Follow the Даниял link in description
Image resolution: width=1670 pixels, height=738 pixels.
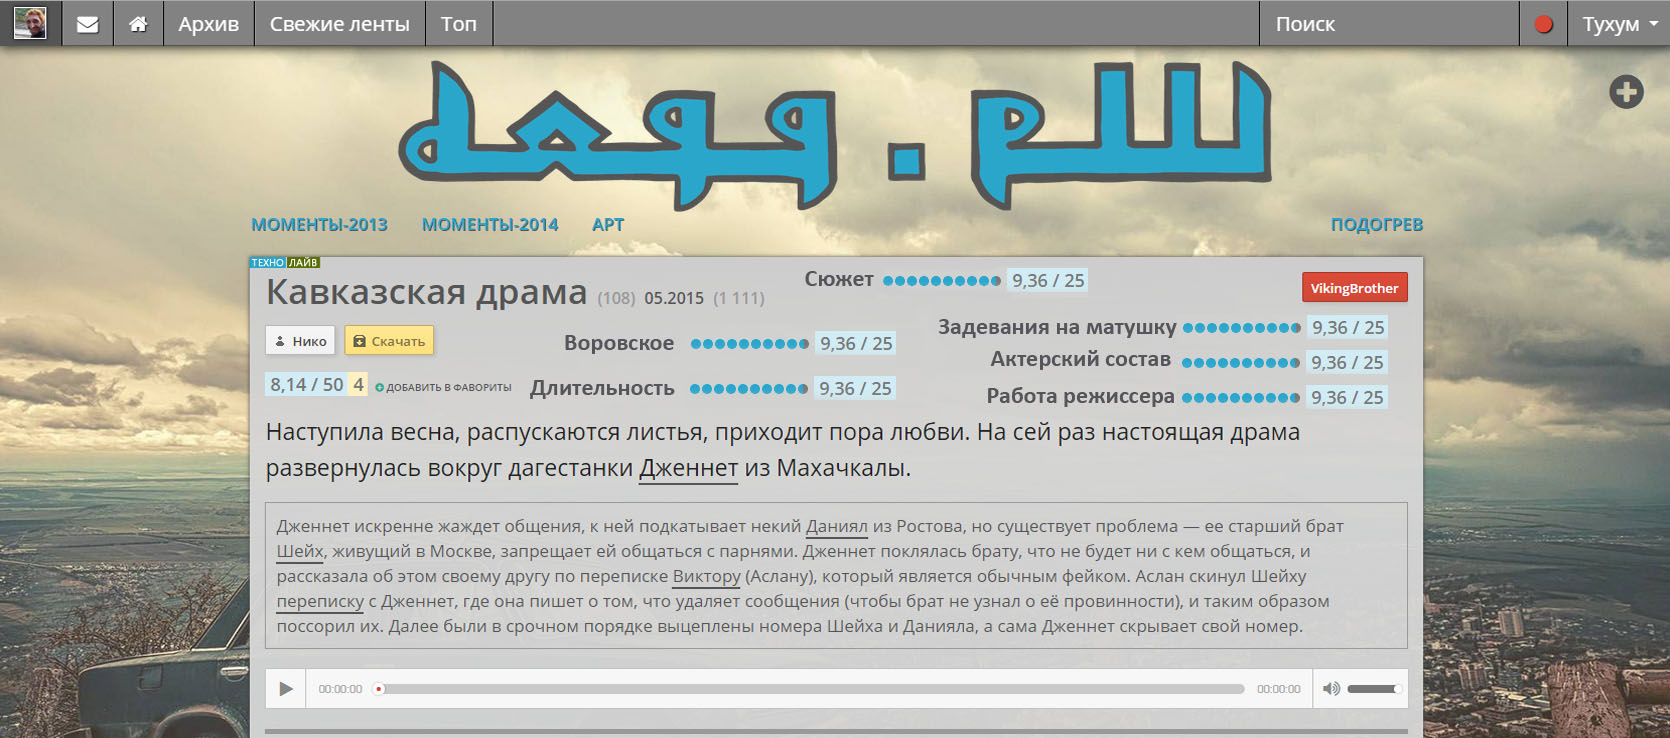837,527
